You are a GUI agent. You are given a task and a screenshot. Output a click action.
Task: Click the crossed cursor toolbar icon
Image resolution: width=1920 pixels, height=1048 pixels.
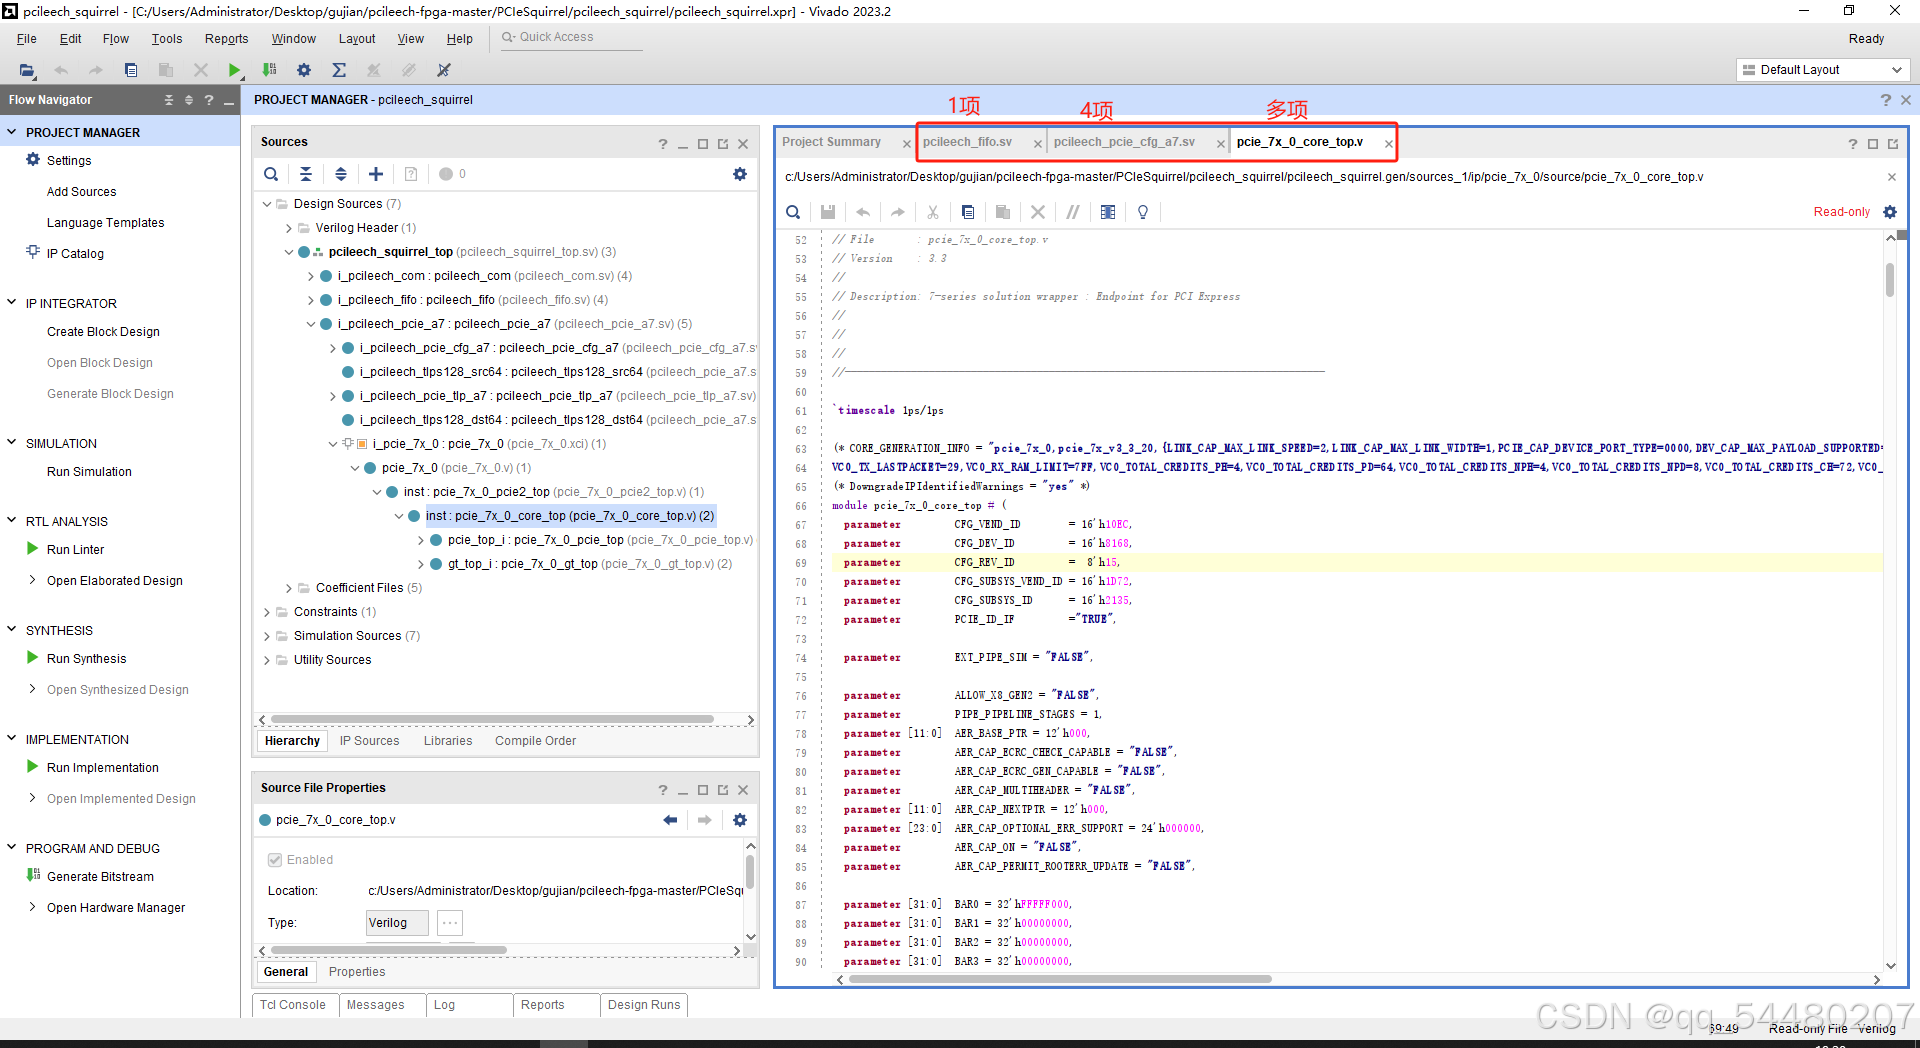point(444,70)
